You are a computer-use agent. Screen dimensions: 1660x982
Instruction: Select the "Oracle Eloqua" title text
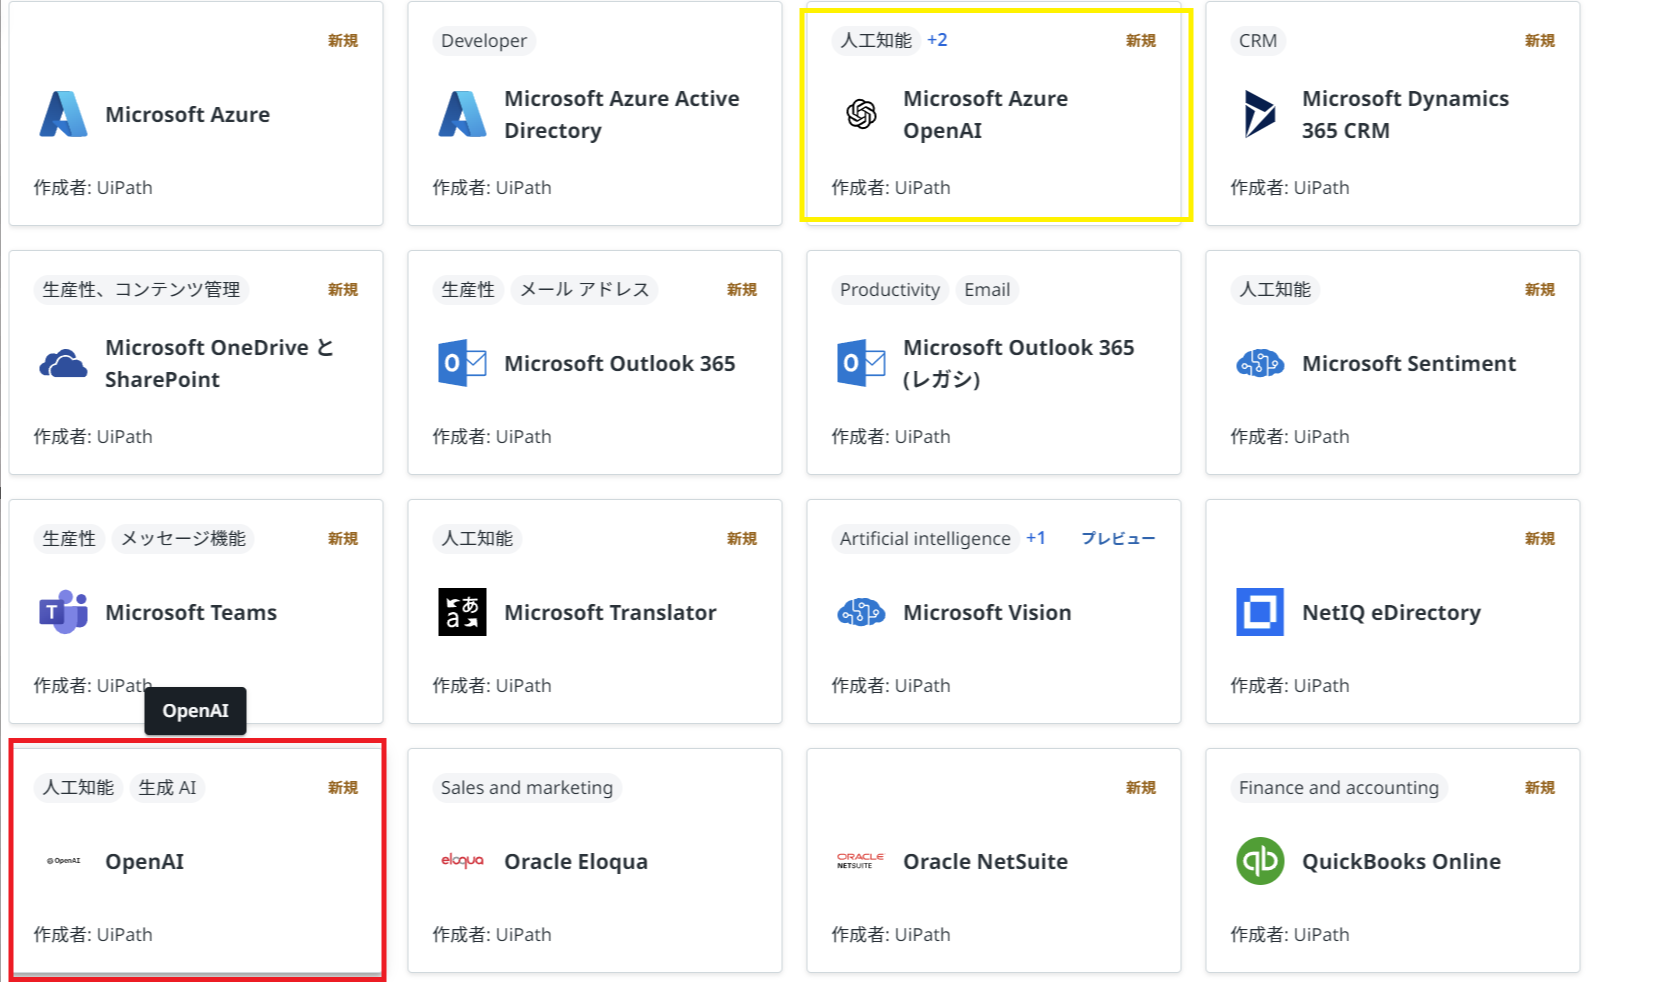click(x=576, y=861)
